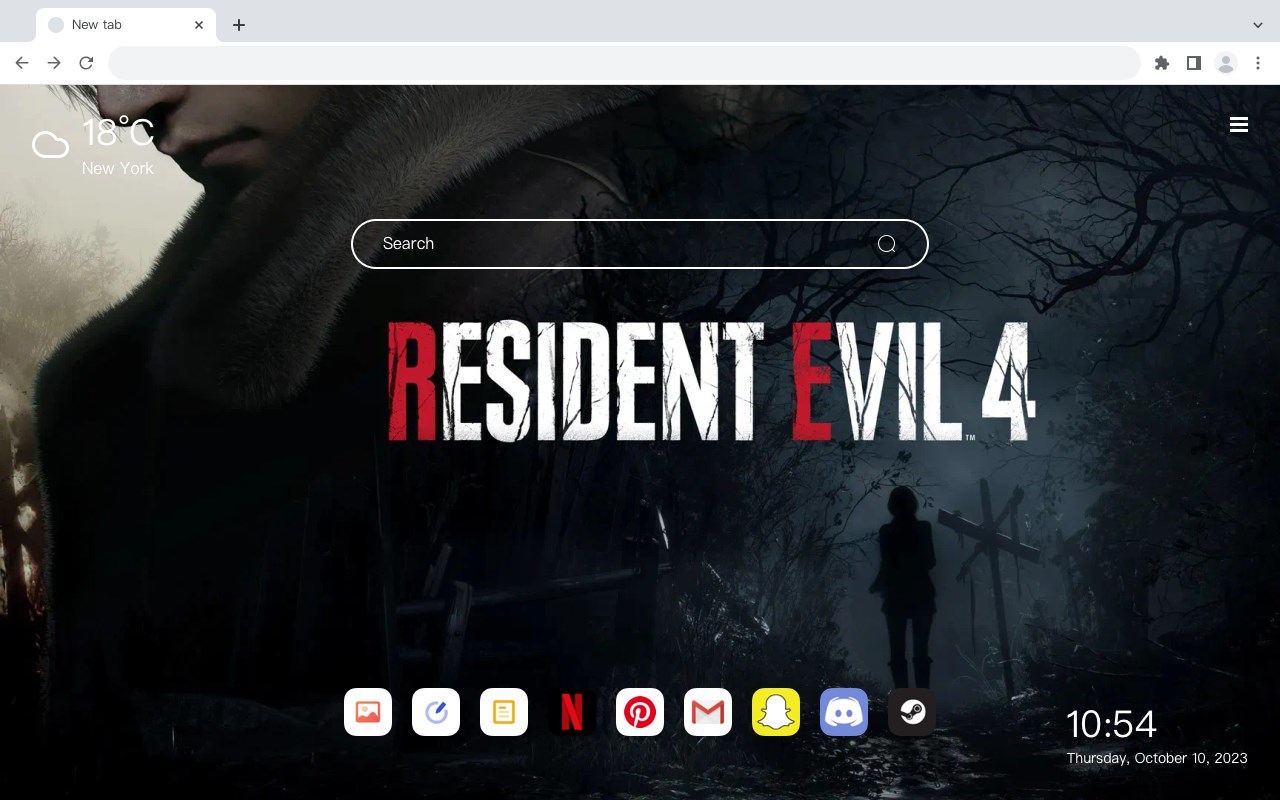Launch the Pinterest shortcut
This screenshot has width=1280, height=800.
coord(640,712)
